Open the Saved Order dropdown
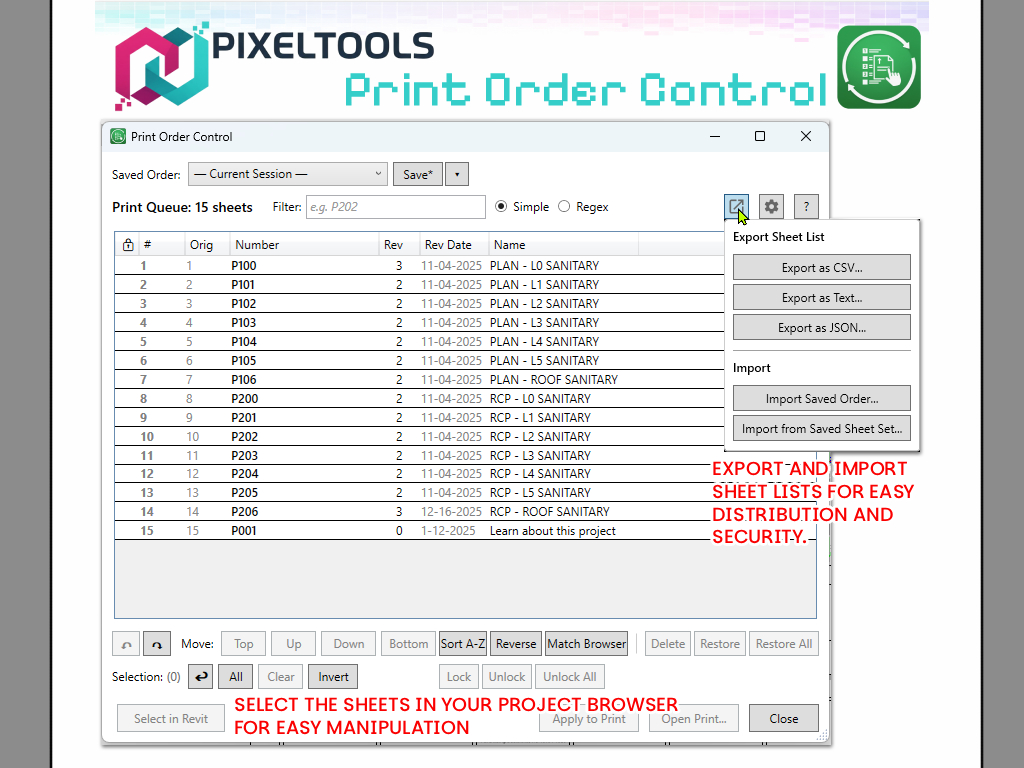1024x768 pixels. tap(287, 174)
